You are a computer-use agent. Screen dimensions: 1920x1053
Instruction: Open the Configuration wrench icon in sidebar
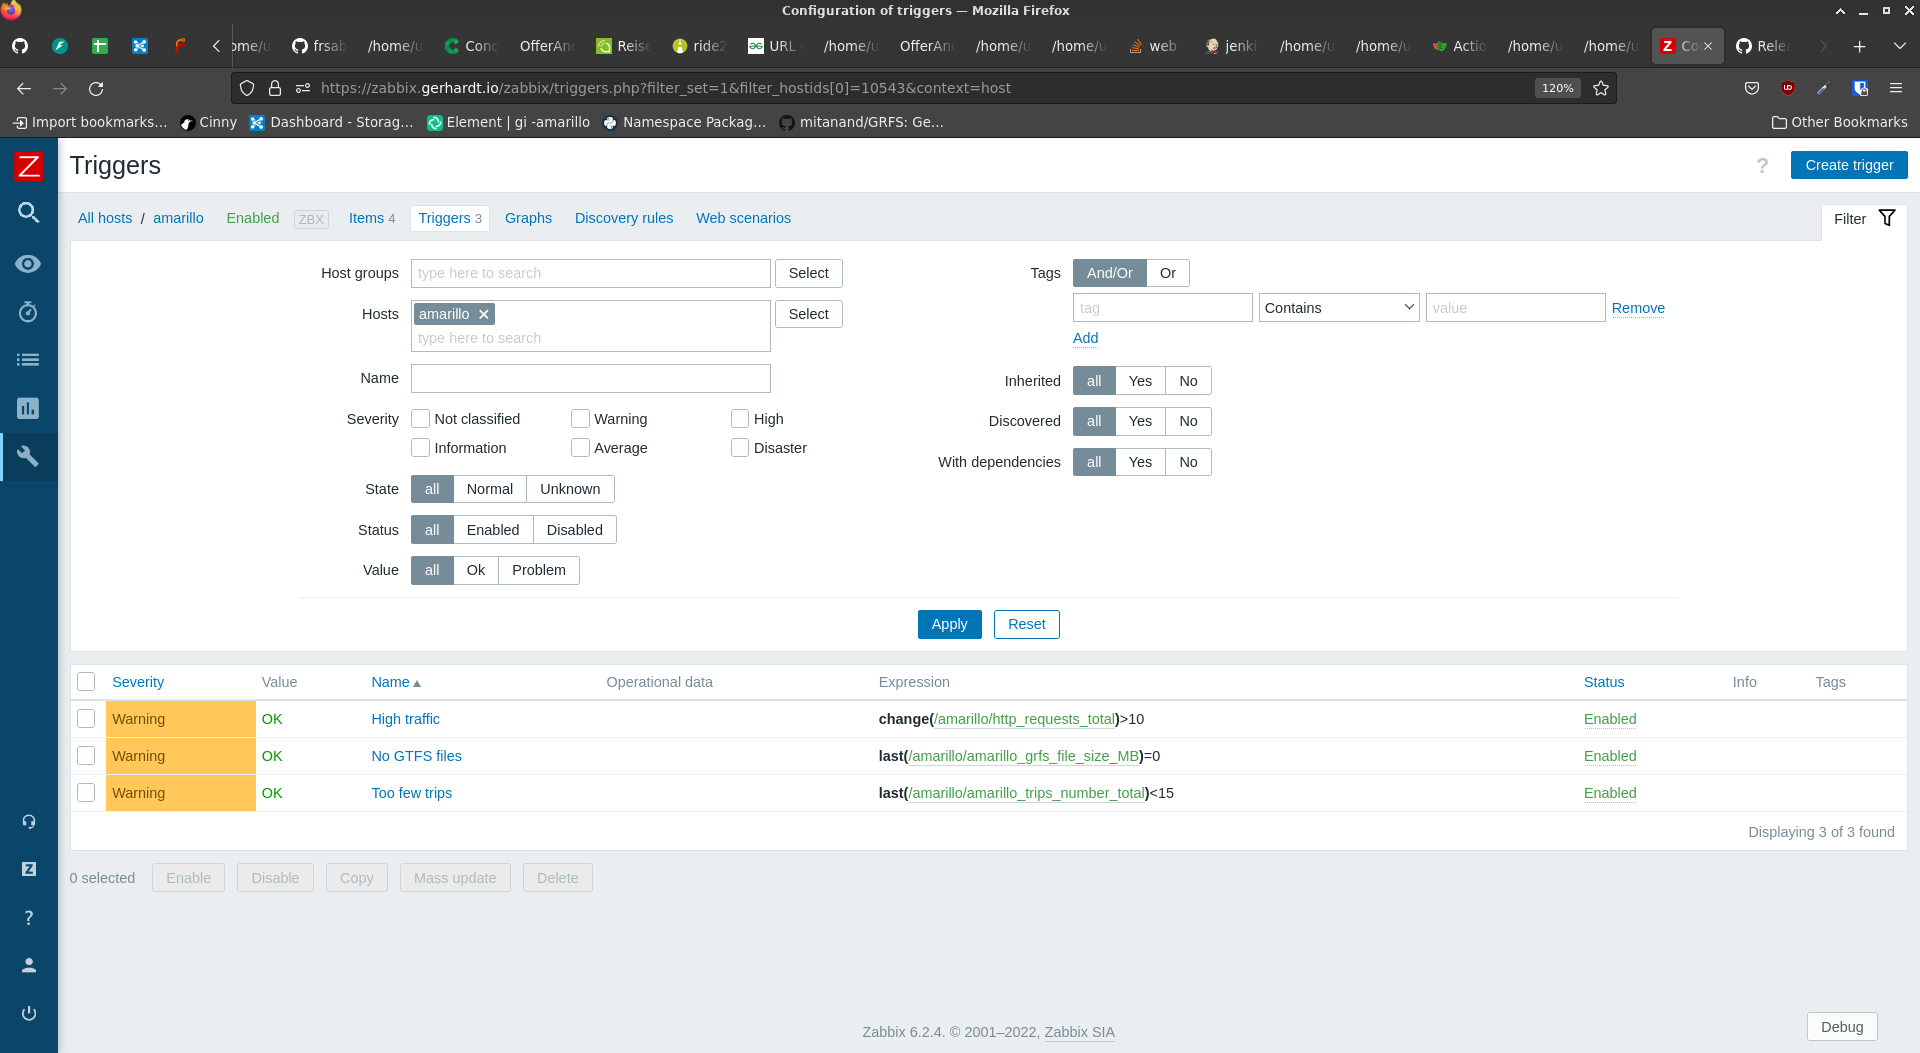pos(28,457)
